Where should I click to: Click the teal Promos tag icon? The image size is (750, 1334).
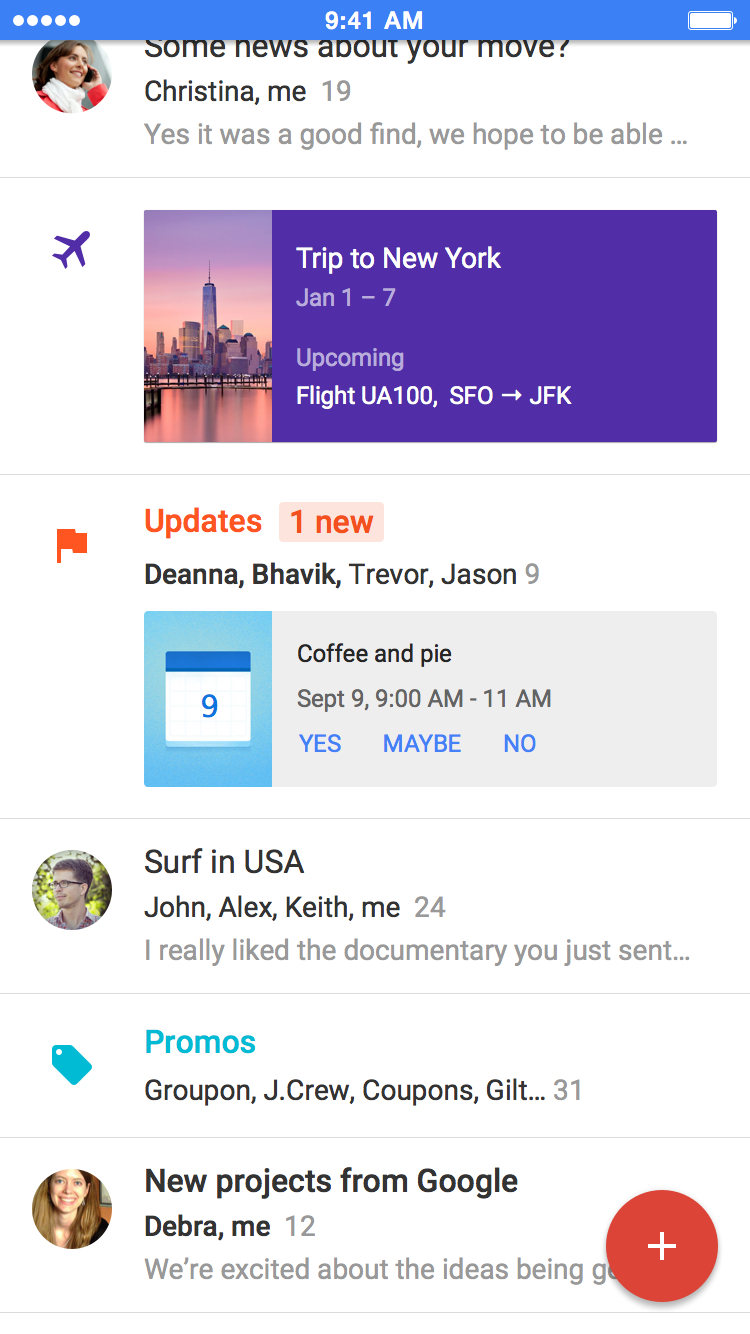[x=72, y=1065]
